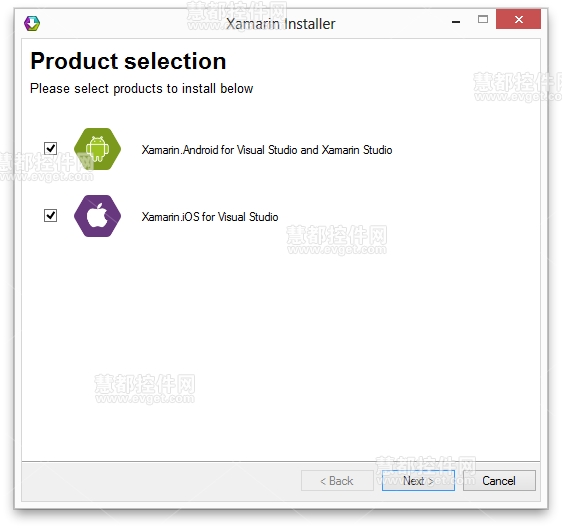
Task: Click the purple Apple hexagon icon
Action: [x=97, y=216]
